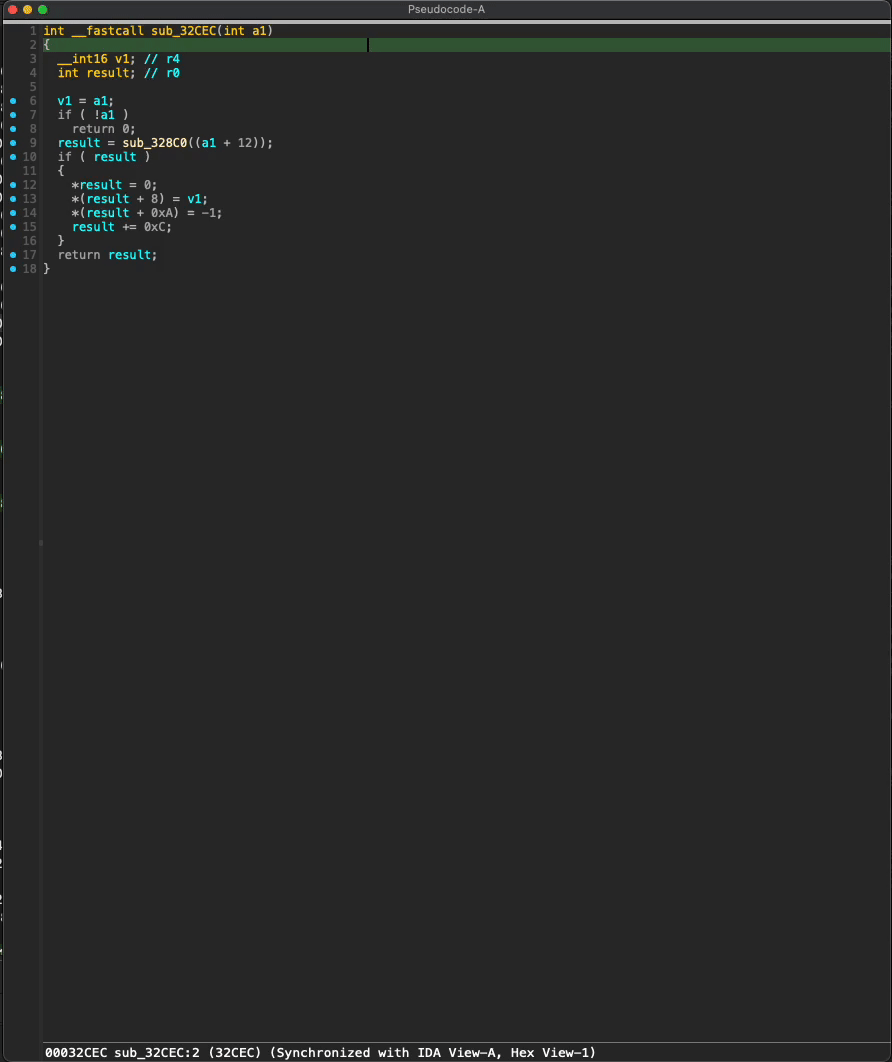Image resolution: width=892 pixels, height=1062 pixels.
Task: Toggle breakpoint dot on line 9
Action: [13, 143]
